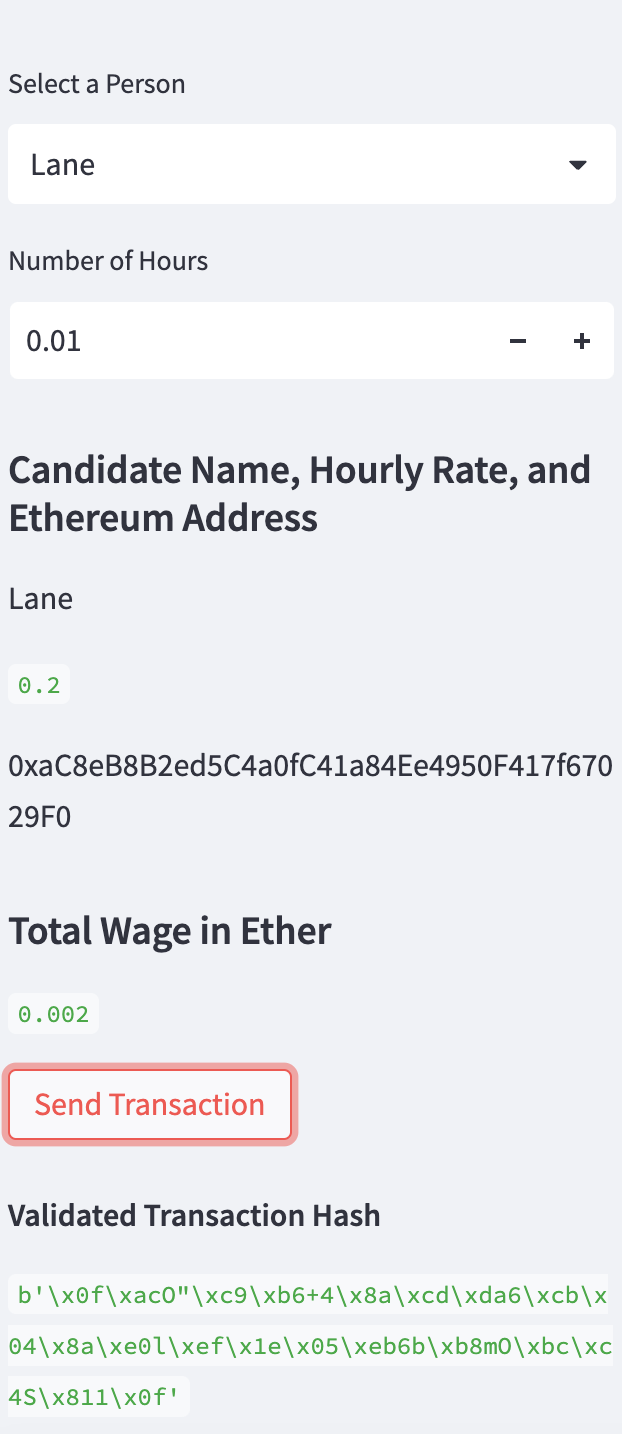This screenshot has height=1434, width=622.
Task: Click the candidate name Lane below the heading
Action: click(x=40, y=598)
